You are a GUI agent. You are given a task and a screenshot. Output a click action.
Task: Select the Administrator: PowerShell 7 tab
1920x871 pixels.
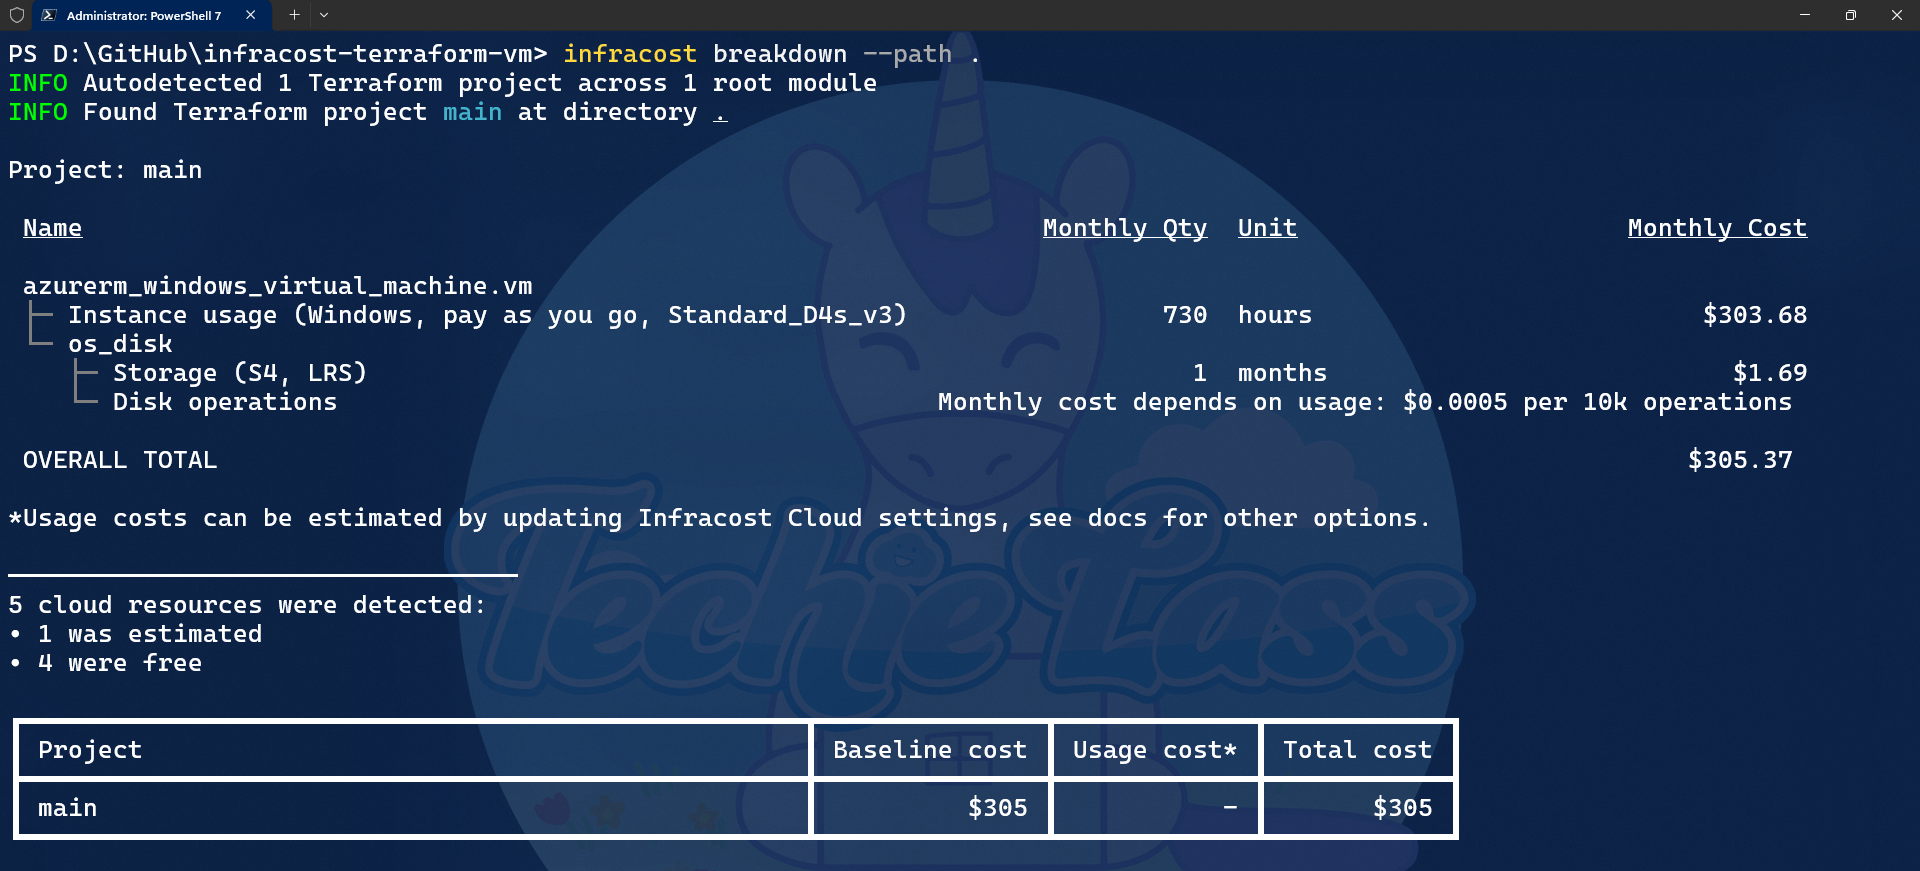point(143,15)
